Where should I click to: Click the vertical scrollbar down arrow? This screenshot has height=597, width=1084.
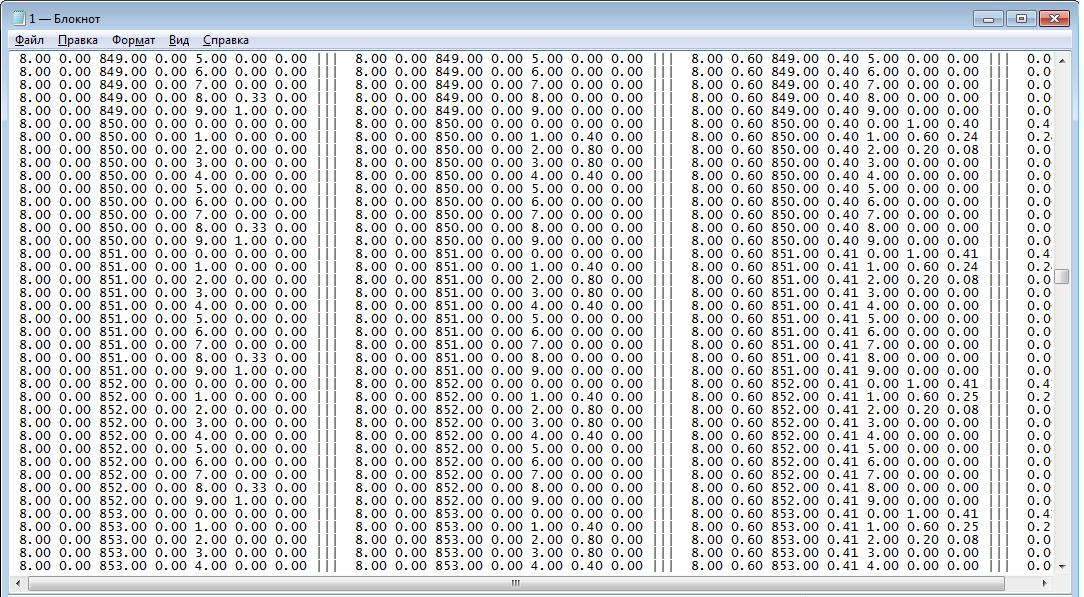point(1062,565)
